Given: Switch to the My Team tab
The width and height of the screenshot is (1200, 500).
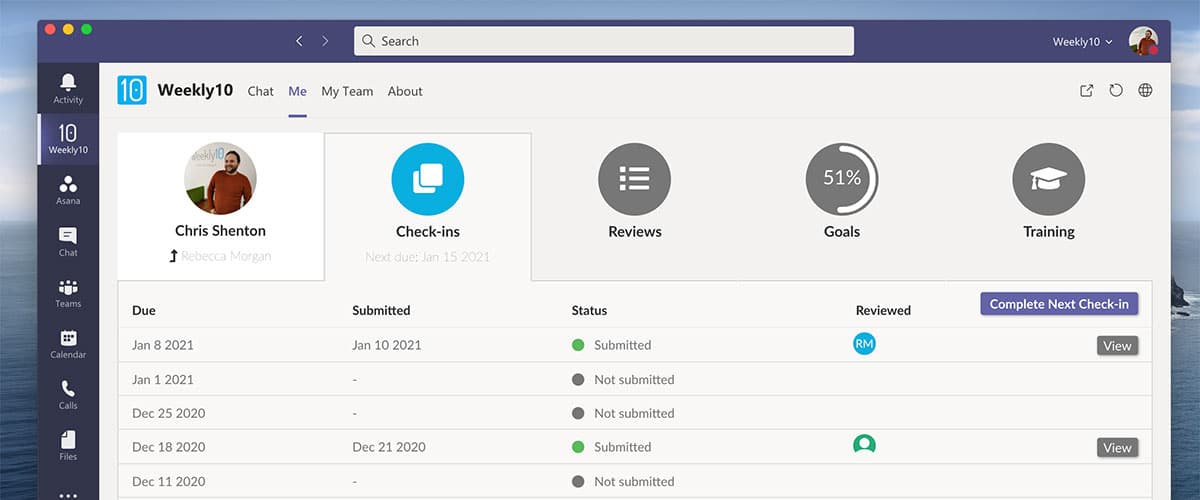Looking at the screenshot, I should (347, 91).
